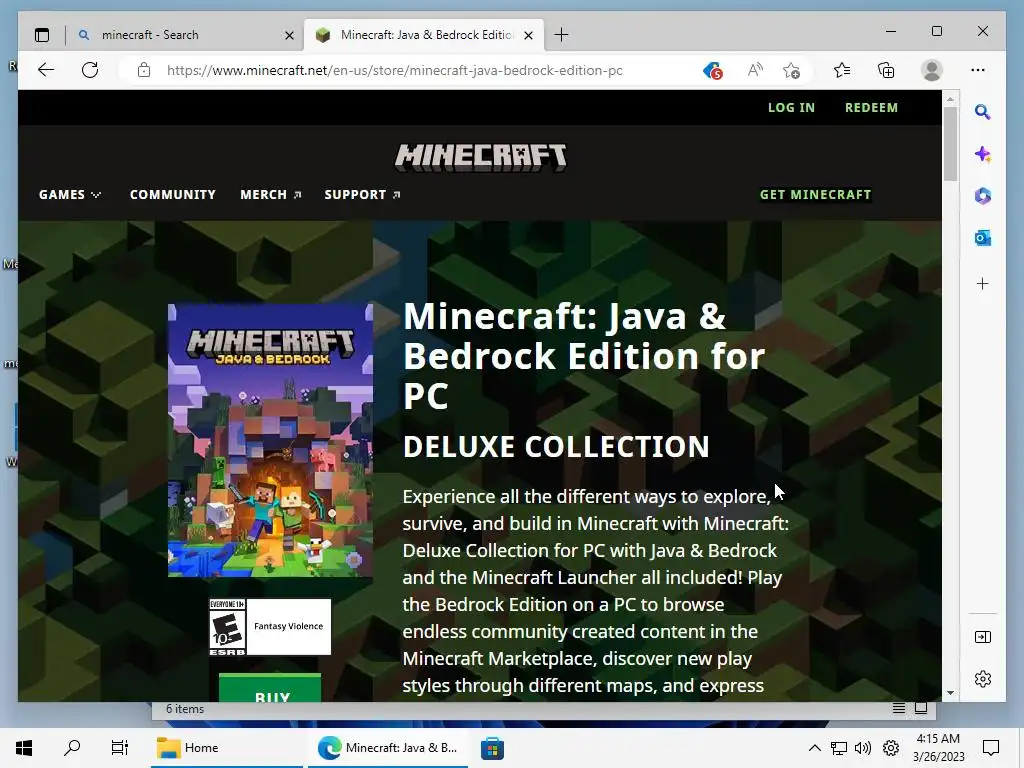Viewport: 1024px width, 768px height.
Task: Open taskbar Search magnifier
Action: [x=72, y=748]
